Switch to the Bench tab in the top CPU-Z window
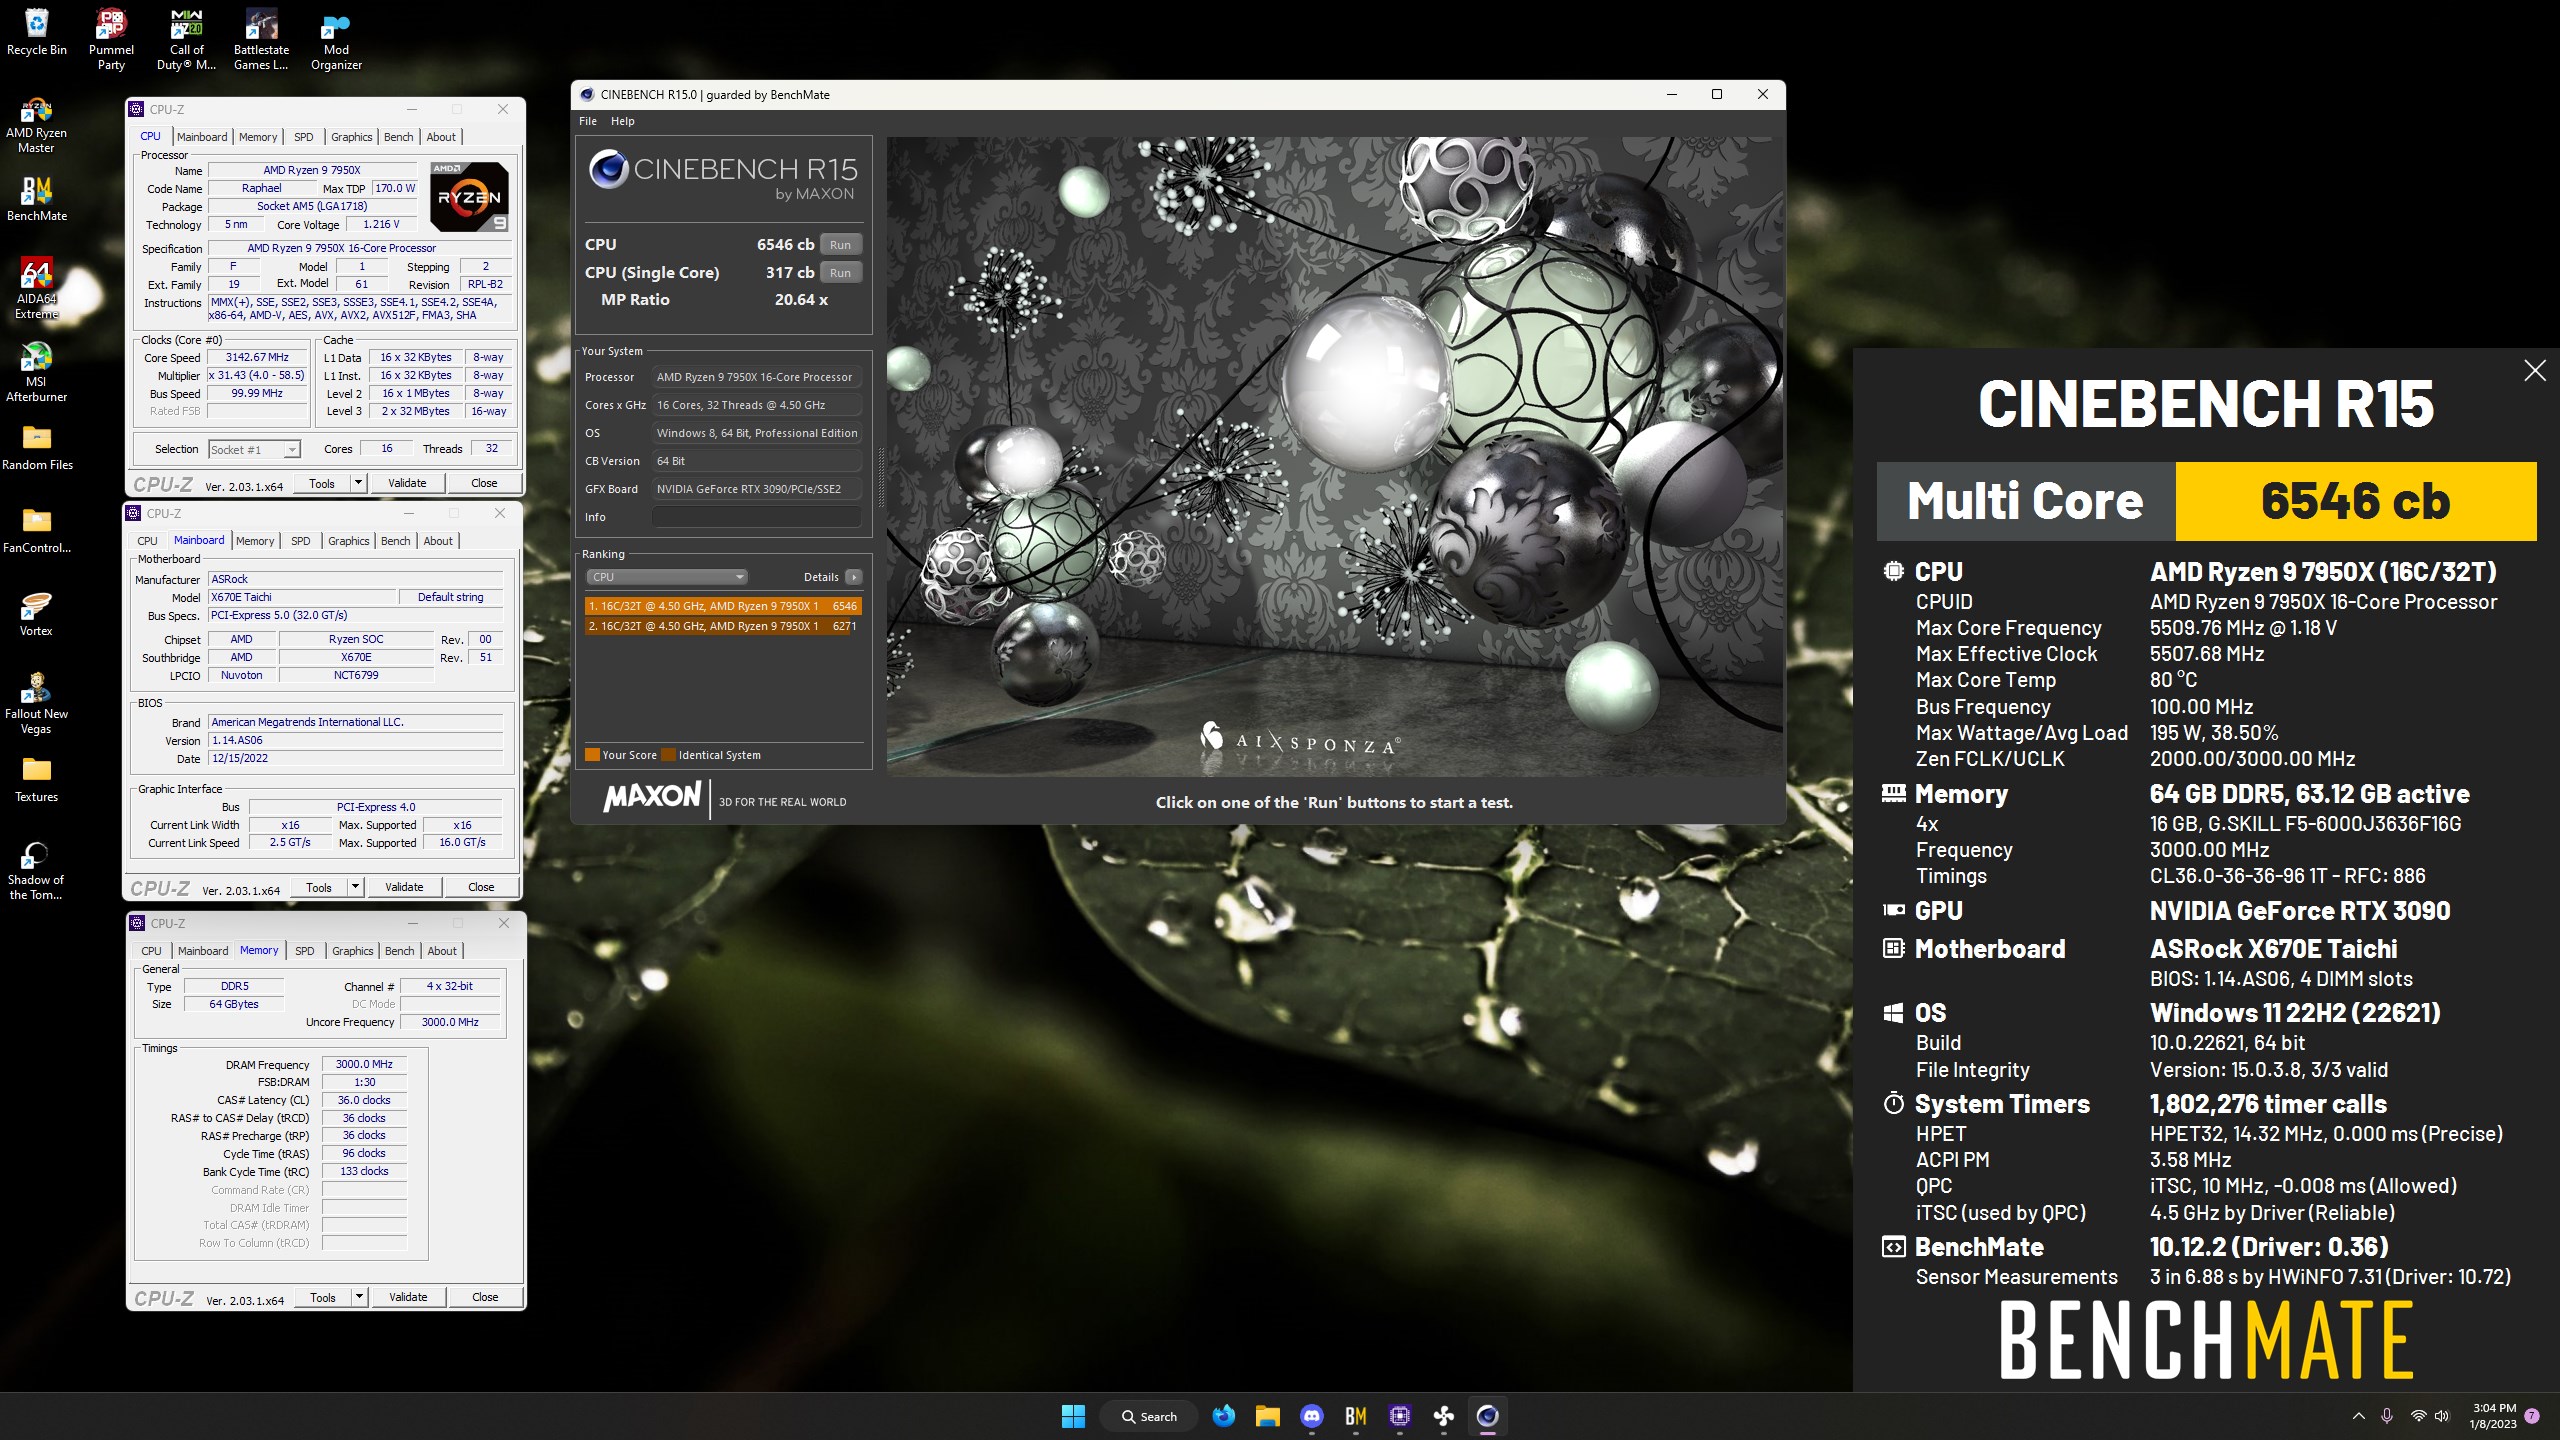 (398, 137)
